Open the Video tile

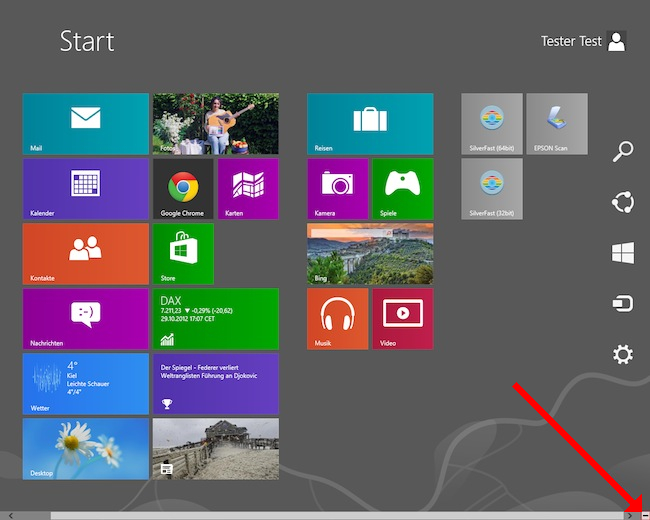click(402, 319)
